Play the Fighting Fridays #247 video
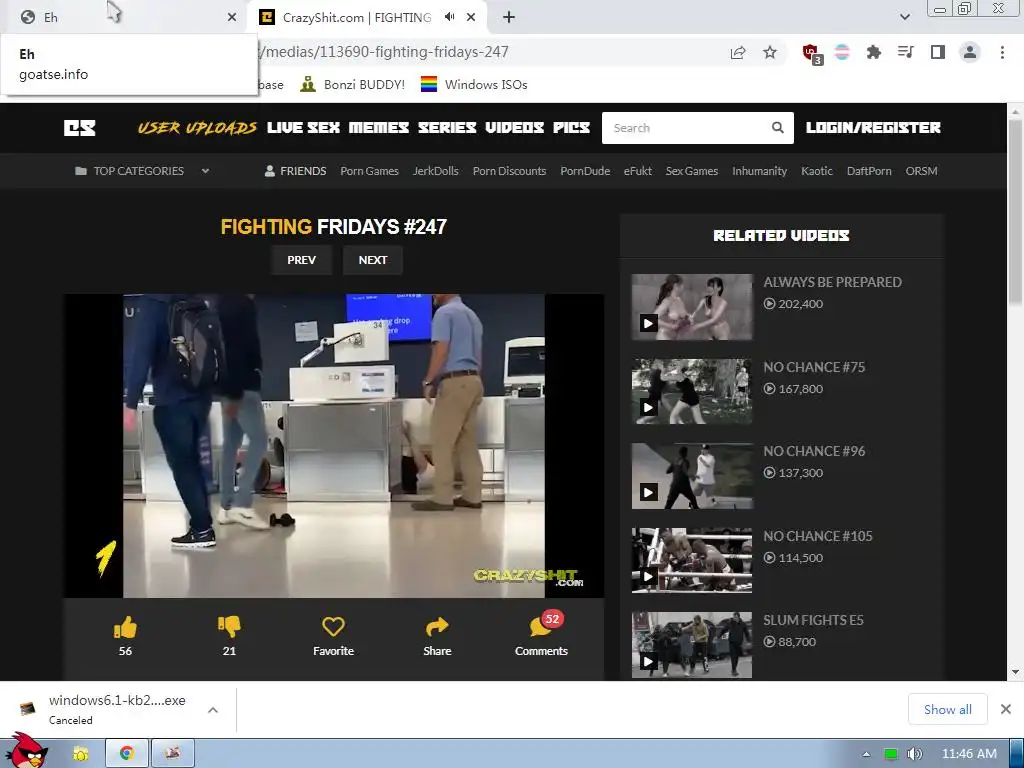1024x768 pixels. 333,446
